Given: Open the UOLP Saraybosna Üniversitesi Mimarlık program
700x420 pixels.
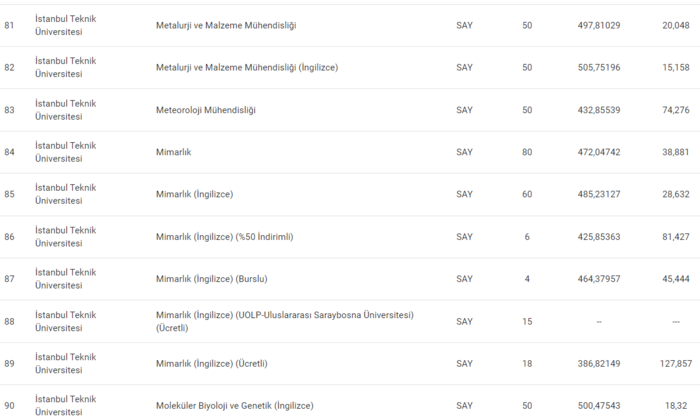Looking at the screenshot, I should coord(285,321).
